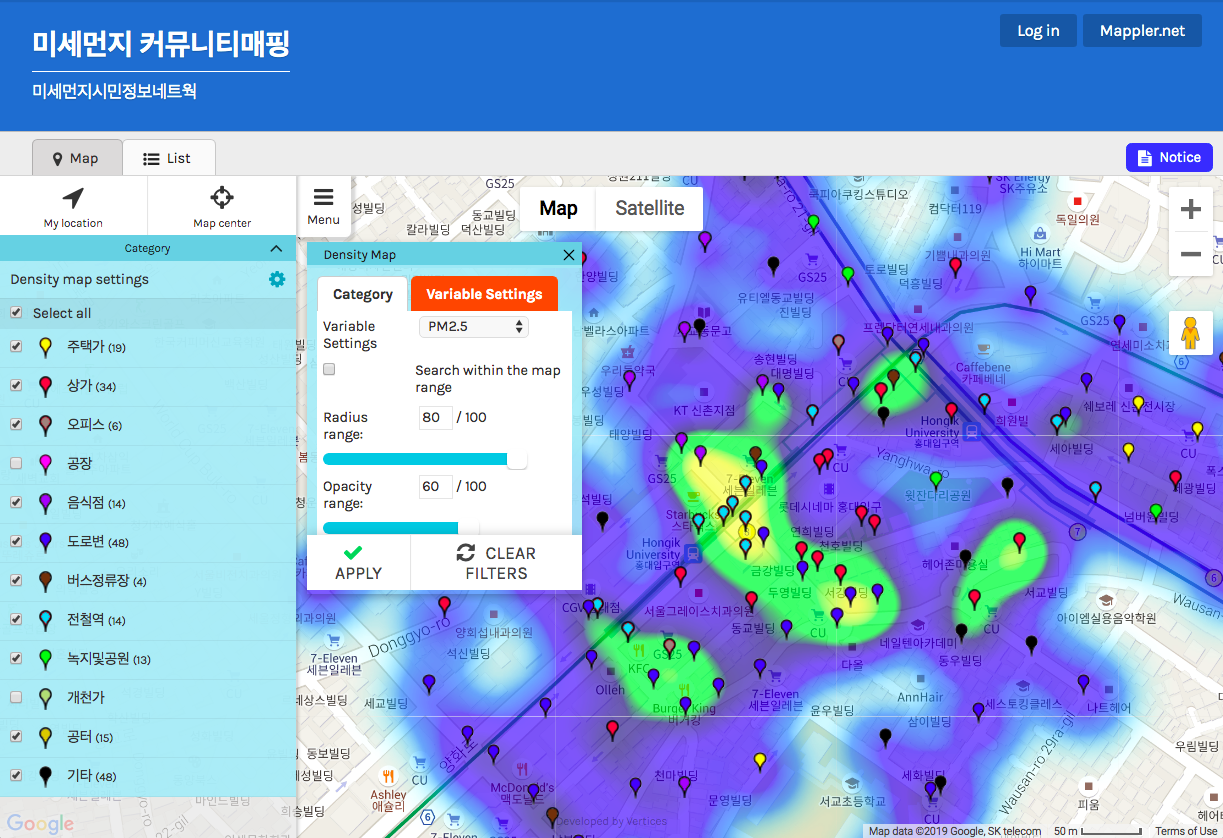Image resolution: width=1223 pixels, height=838 pixels.
Task: Uncheck the 공터 category checkbox
Action: pos(16,736)
